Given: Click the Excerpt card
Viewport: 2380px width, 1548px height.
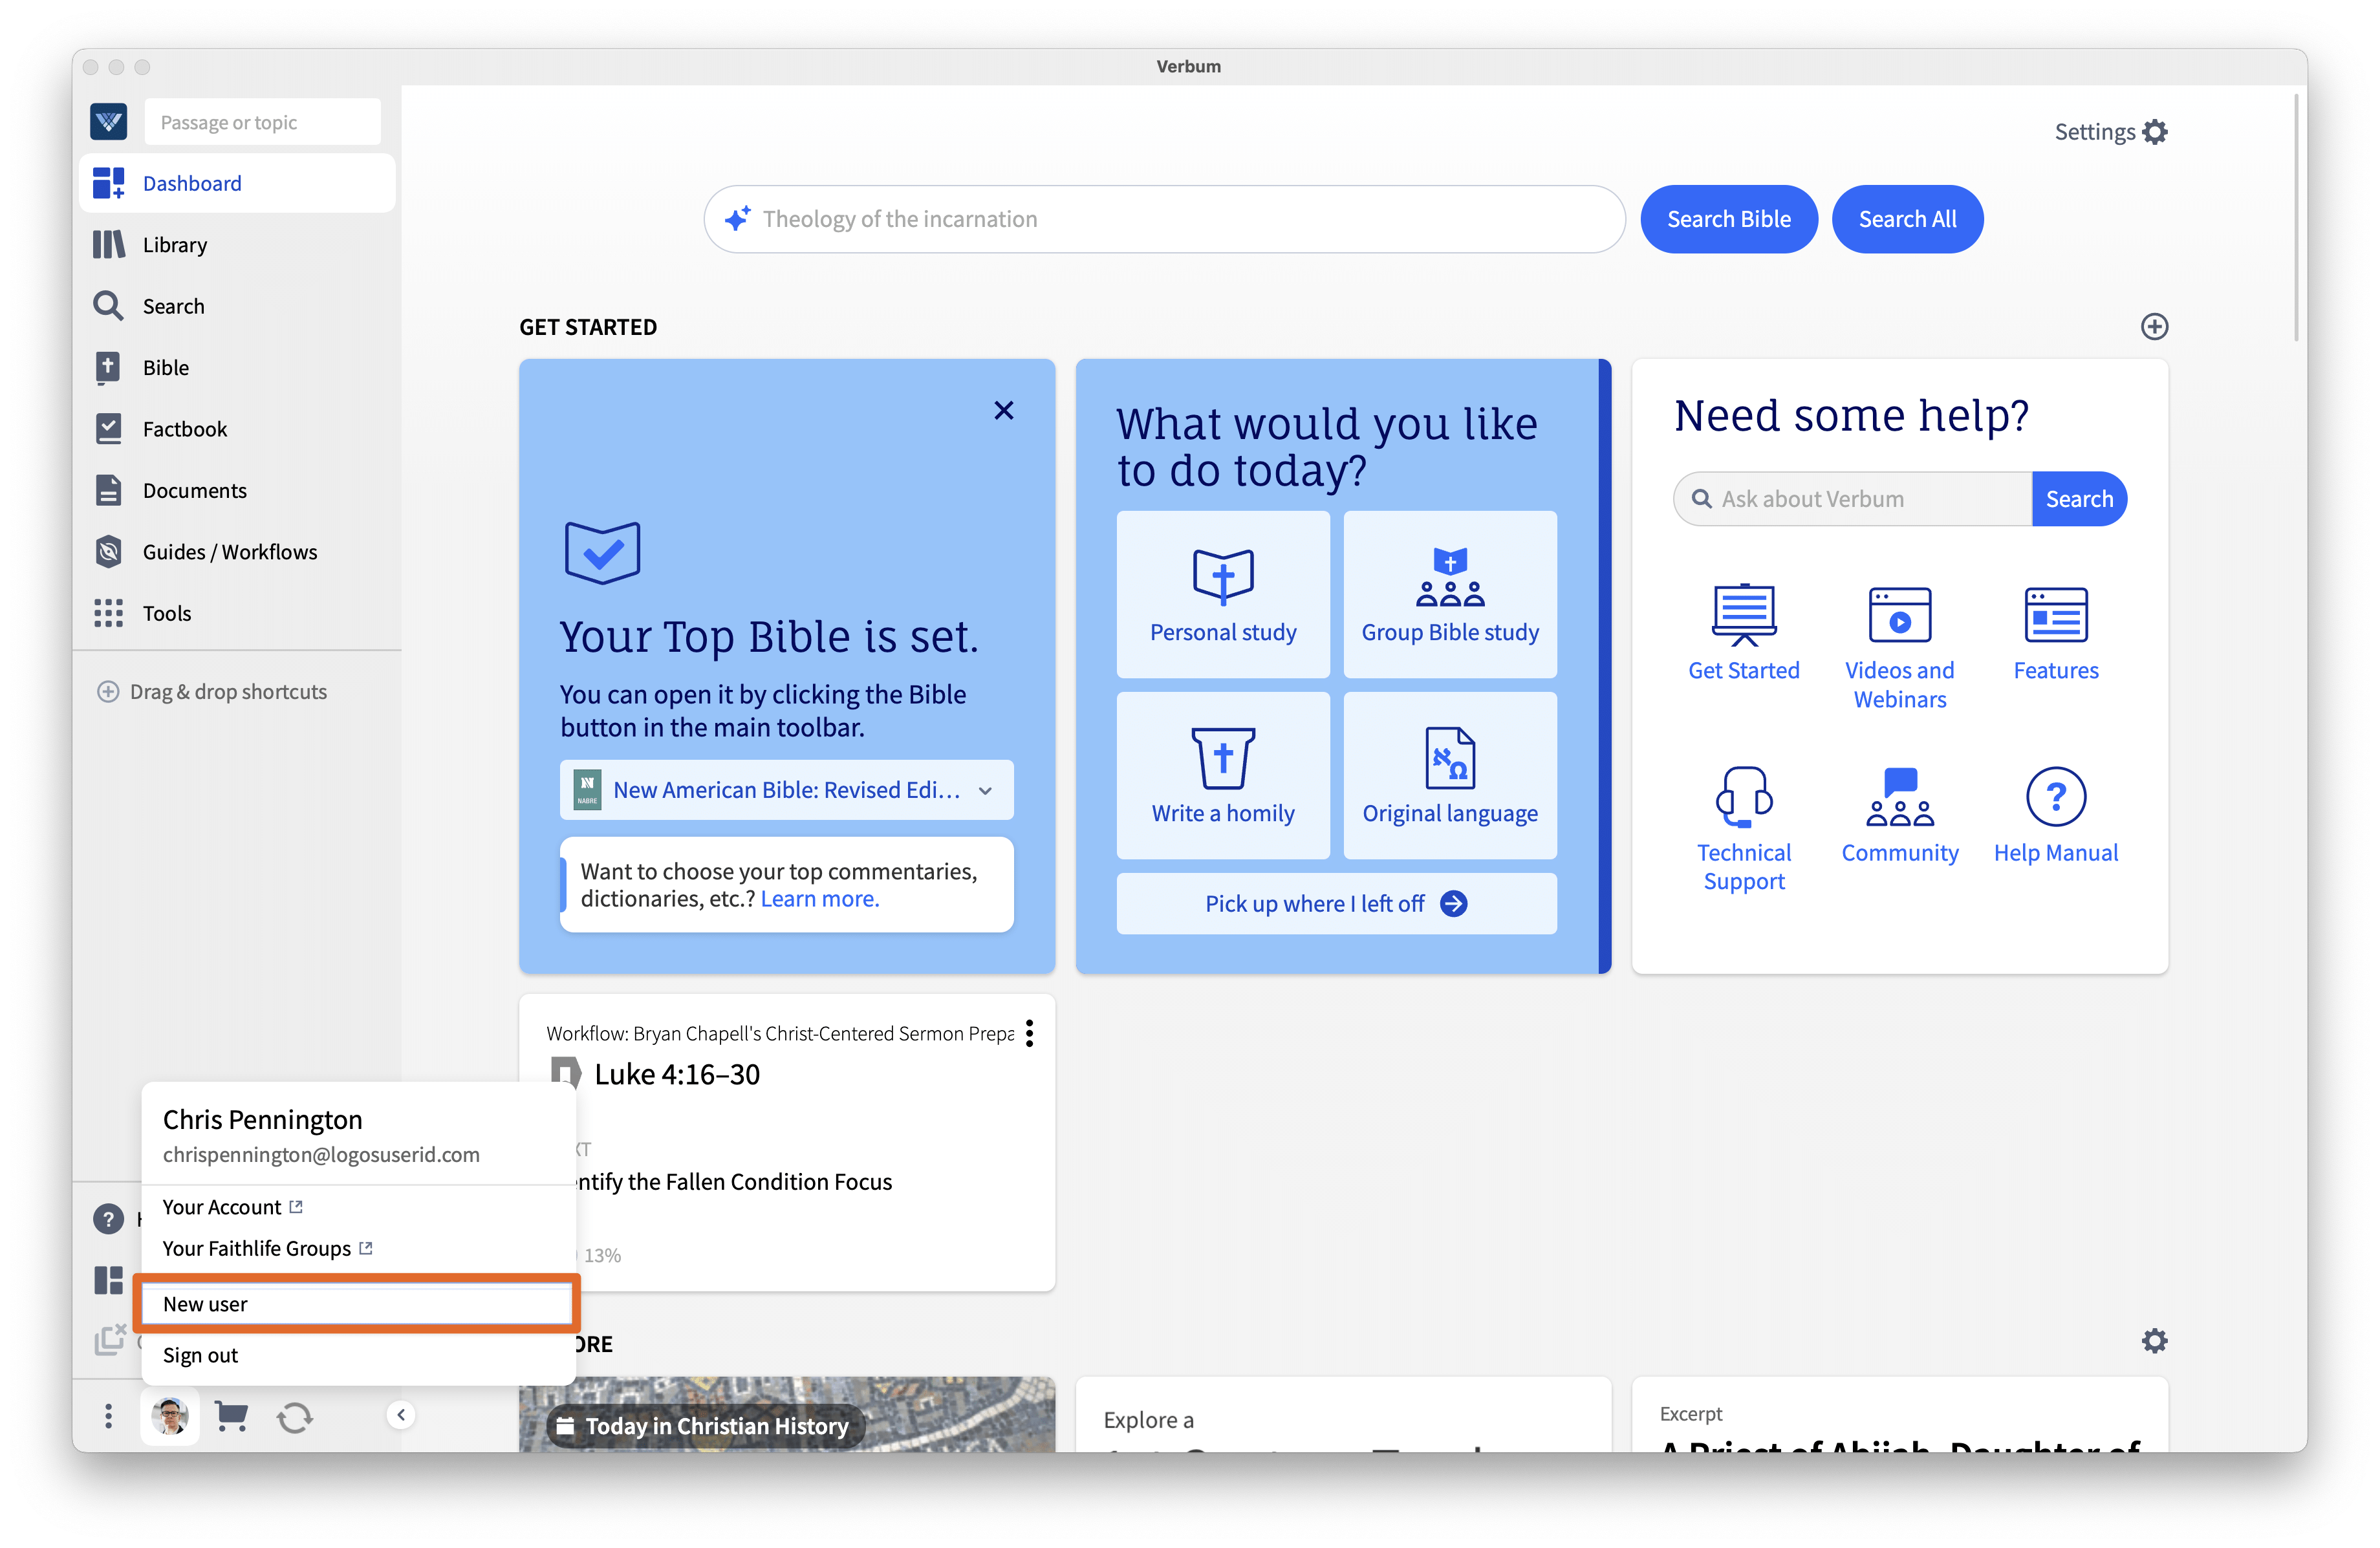Looking at the screenshot, I should pyautogui.click(x=1899, y=1415).
